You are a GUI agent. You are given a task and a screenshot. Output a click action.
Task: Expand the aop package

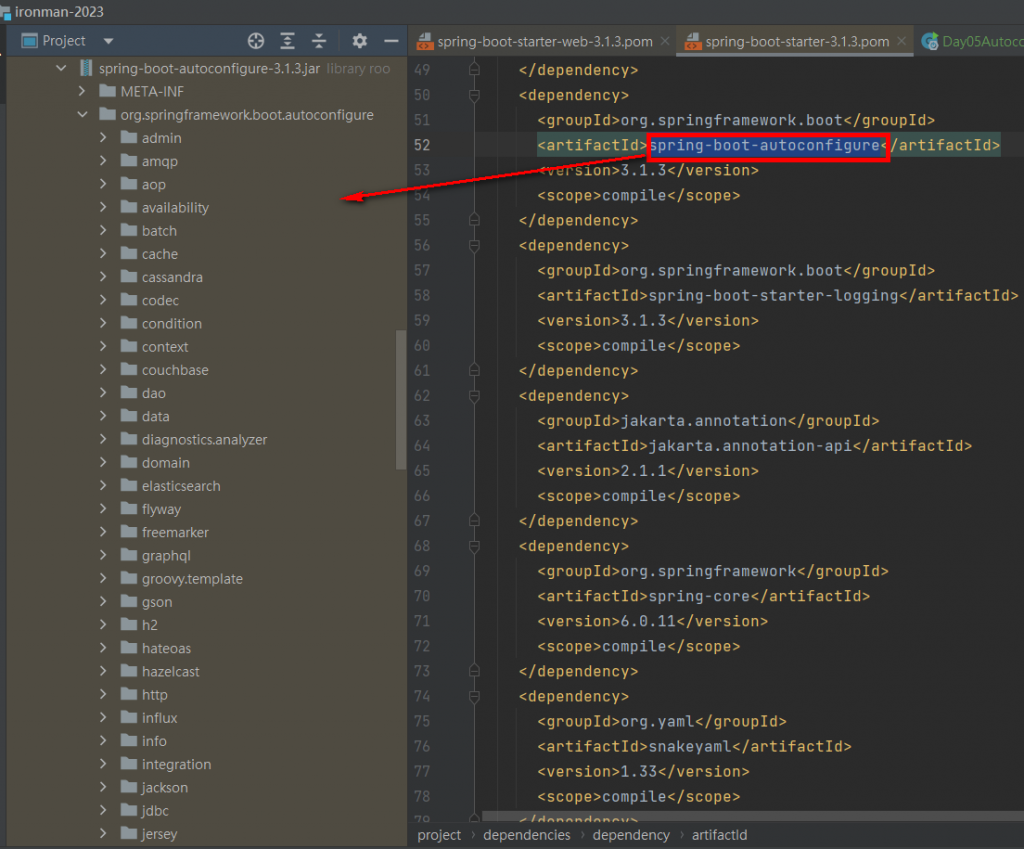pos(103,184)
